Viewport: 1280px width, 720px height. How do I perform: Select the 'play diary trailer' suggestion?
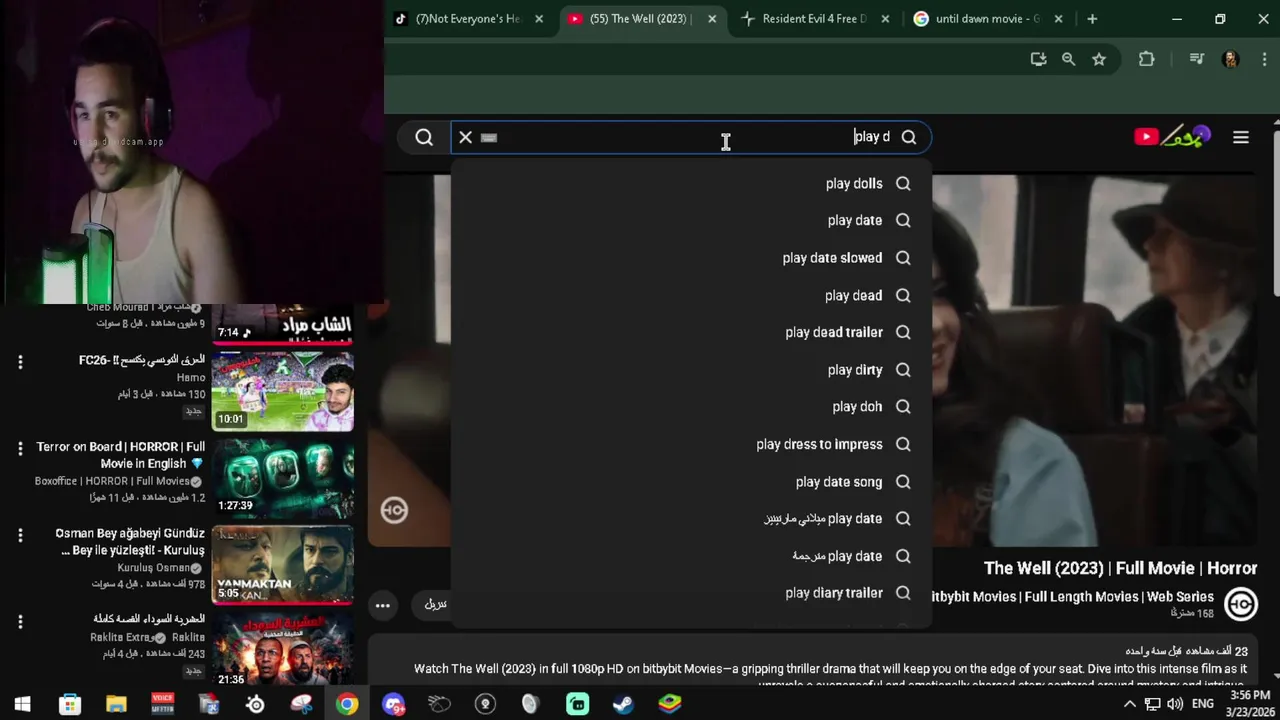691,593
